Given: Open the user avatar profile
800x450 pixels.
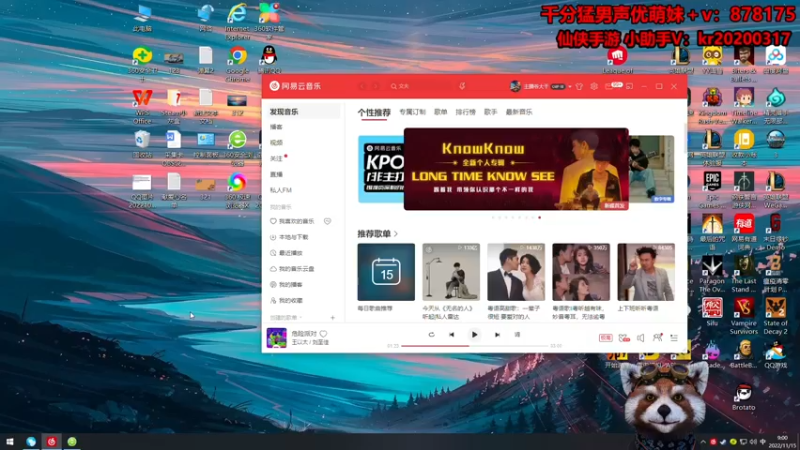Looking at the screenshot, I should (515, 86).
